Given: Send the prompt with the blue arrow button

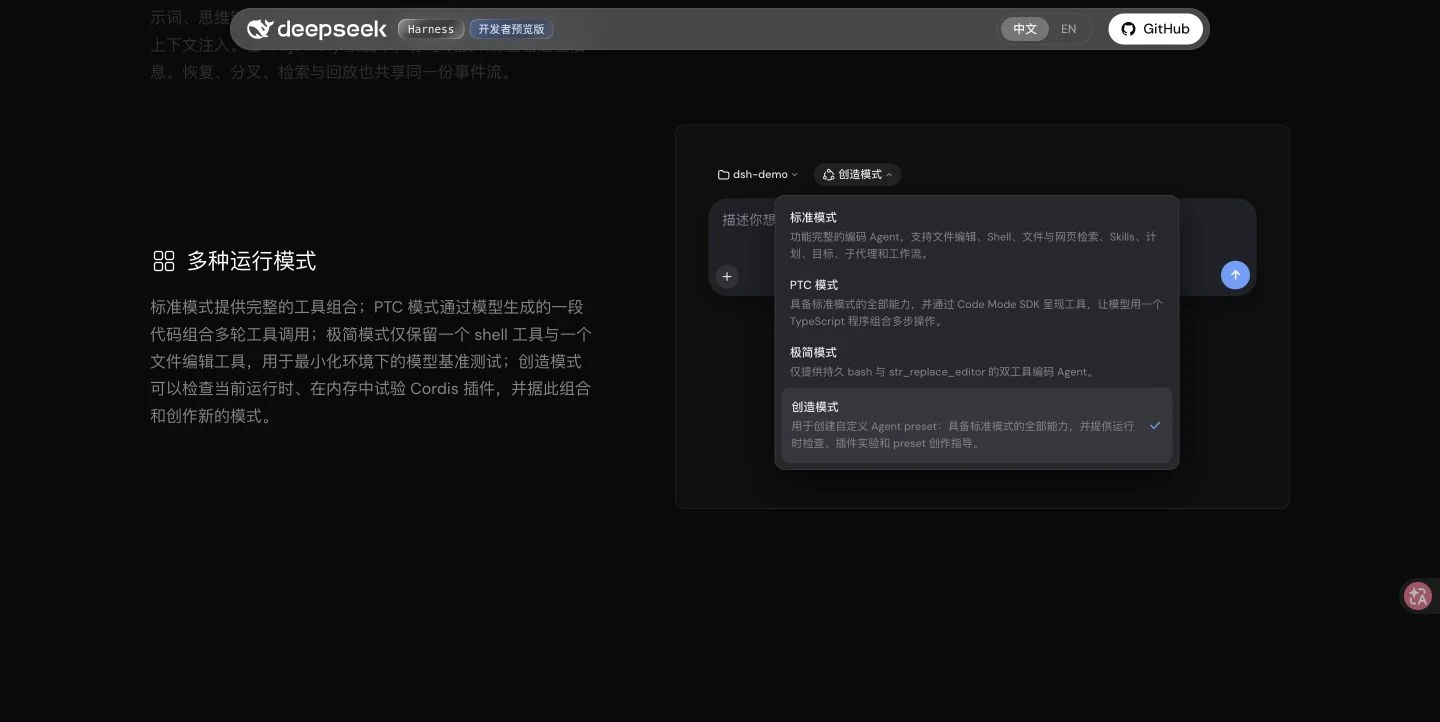Looking at the screenshot, I should (x=1235, y=275).
